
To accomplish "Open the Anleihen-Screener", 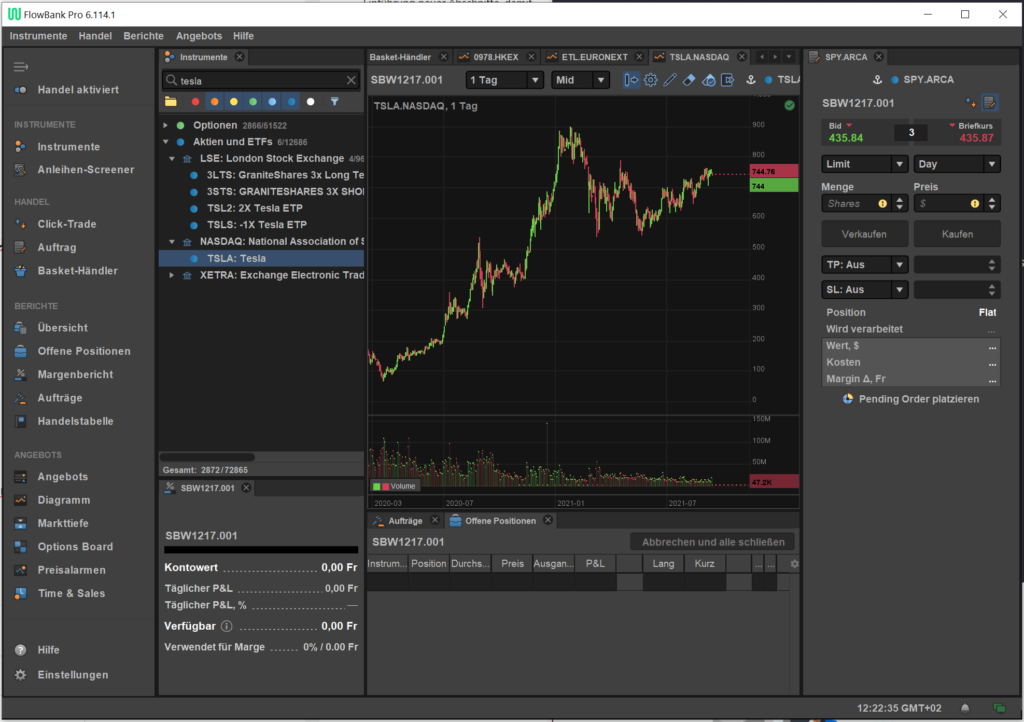I will coord(86,170).
